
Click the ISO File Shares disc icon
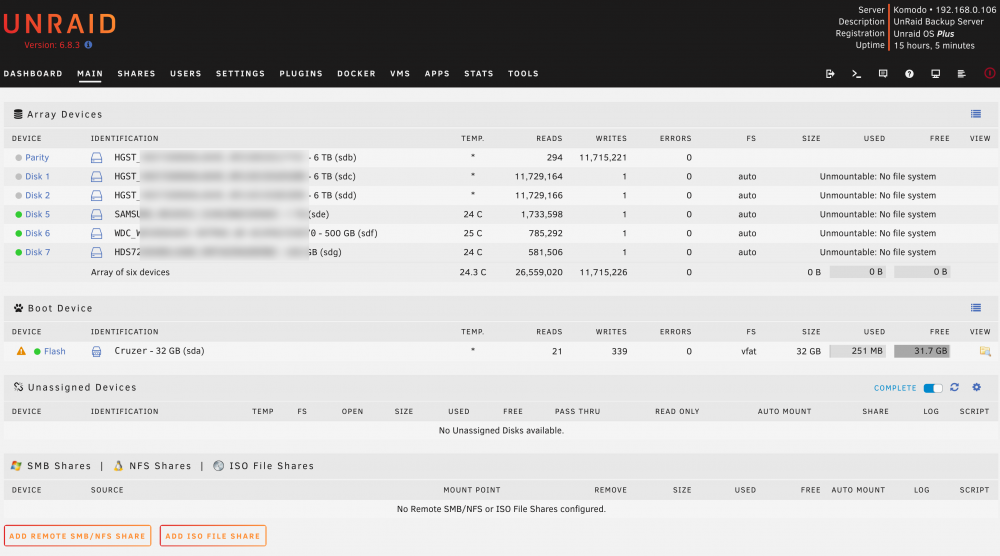[218, 466]
